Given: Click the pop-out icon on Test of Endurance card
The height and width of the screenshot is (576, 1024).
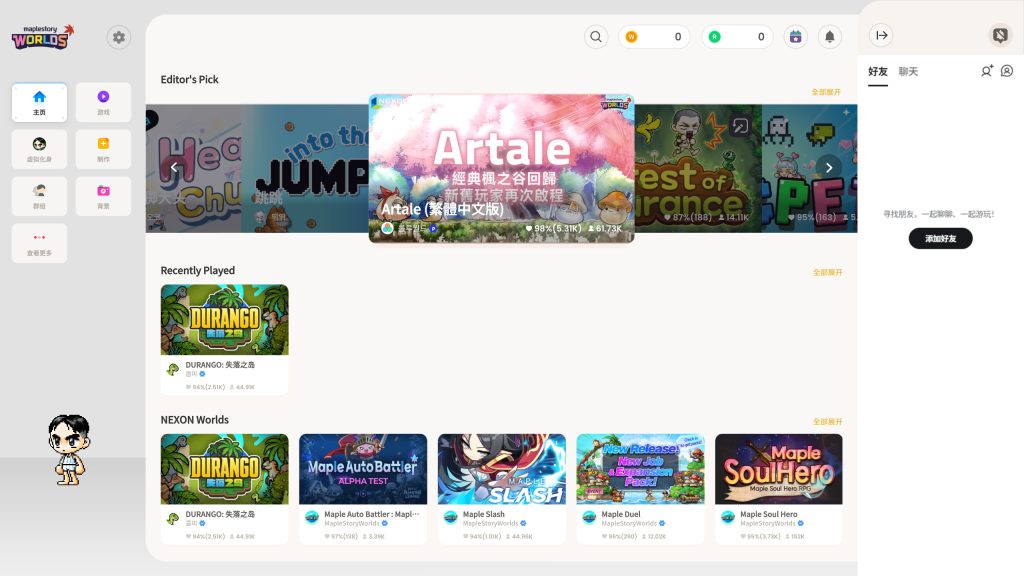Looking at the screenshot, I should [740, 125].
